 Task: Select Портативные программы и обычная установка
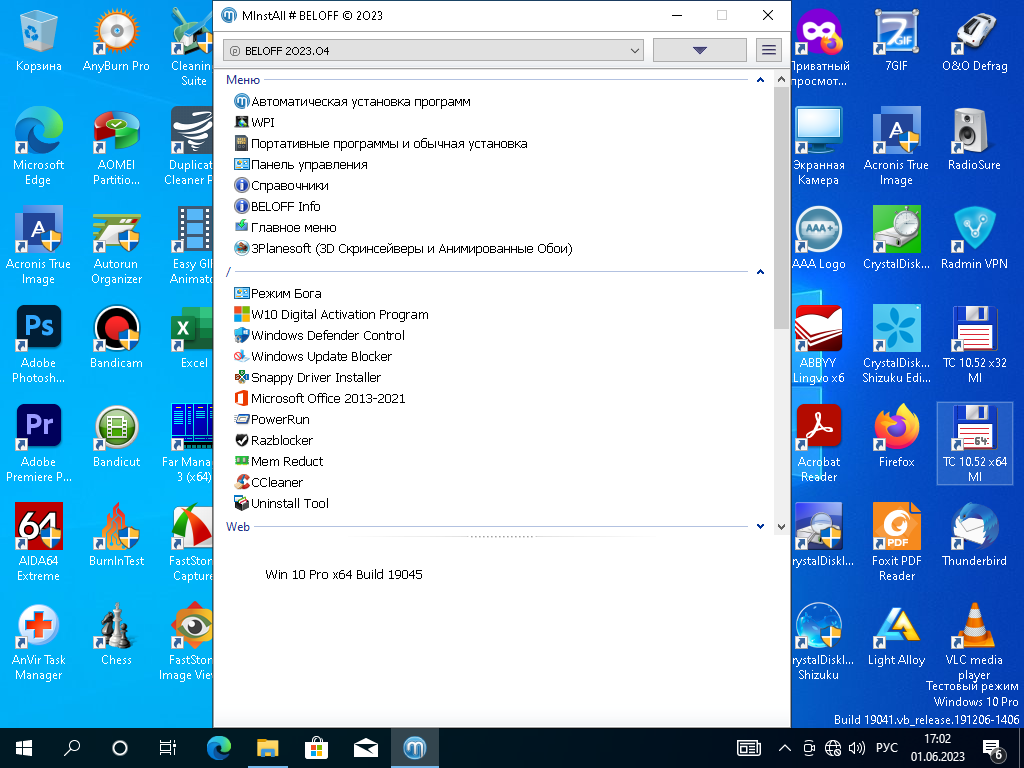pos(381,143)
